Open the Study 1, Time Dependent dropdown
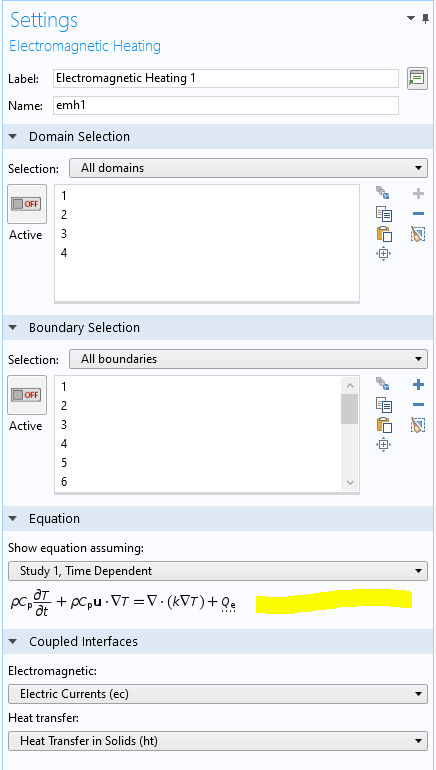 pyautogui.click(x=218, y=571)
